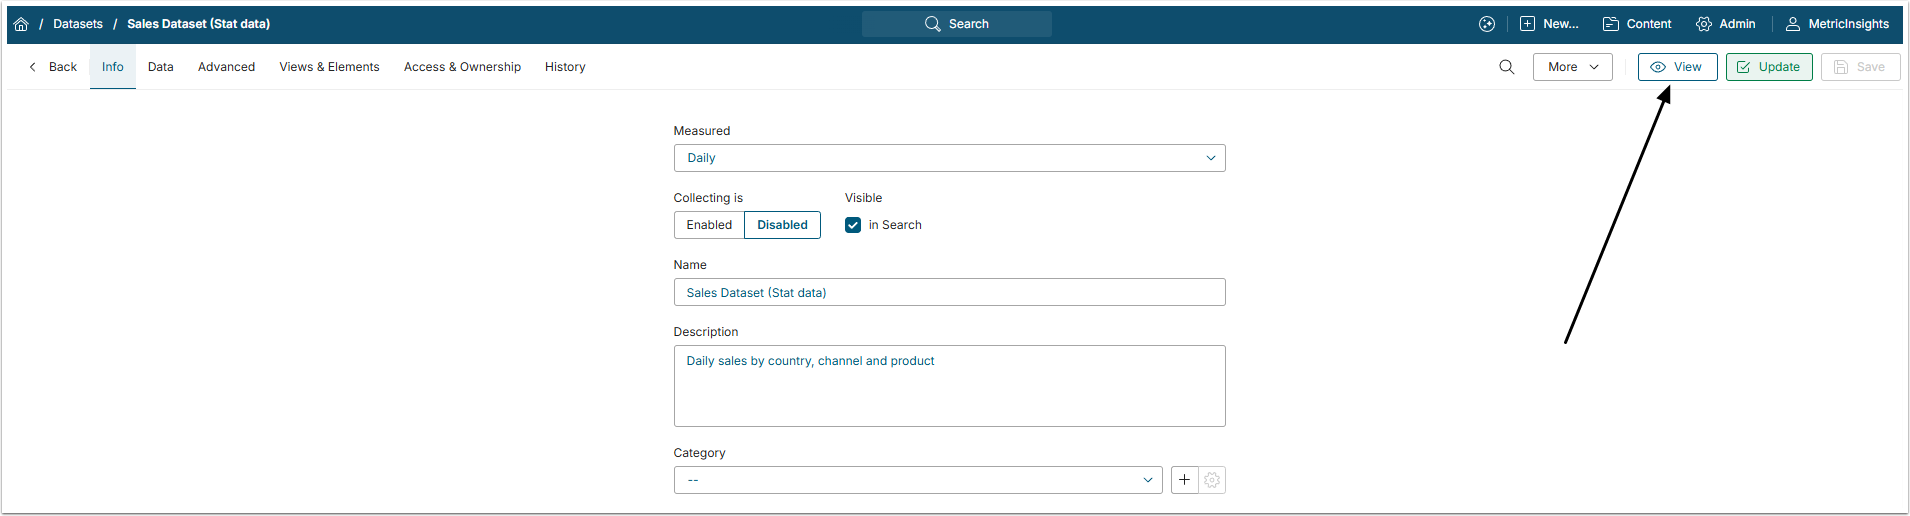Viewport: 1910px width, 516px height.
Task: Add a new category with plus icon
Action: point(1185,480)
